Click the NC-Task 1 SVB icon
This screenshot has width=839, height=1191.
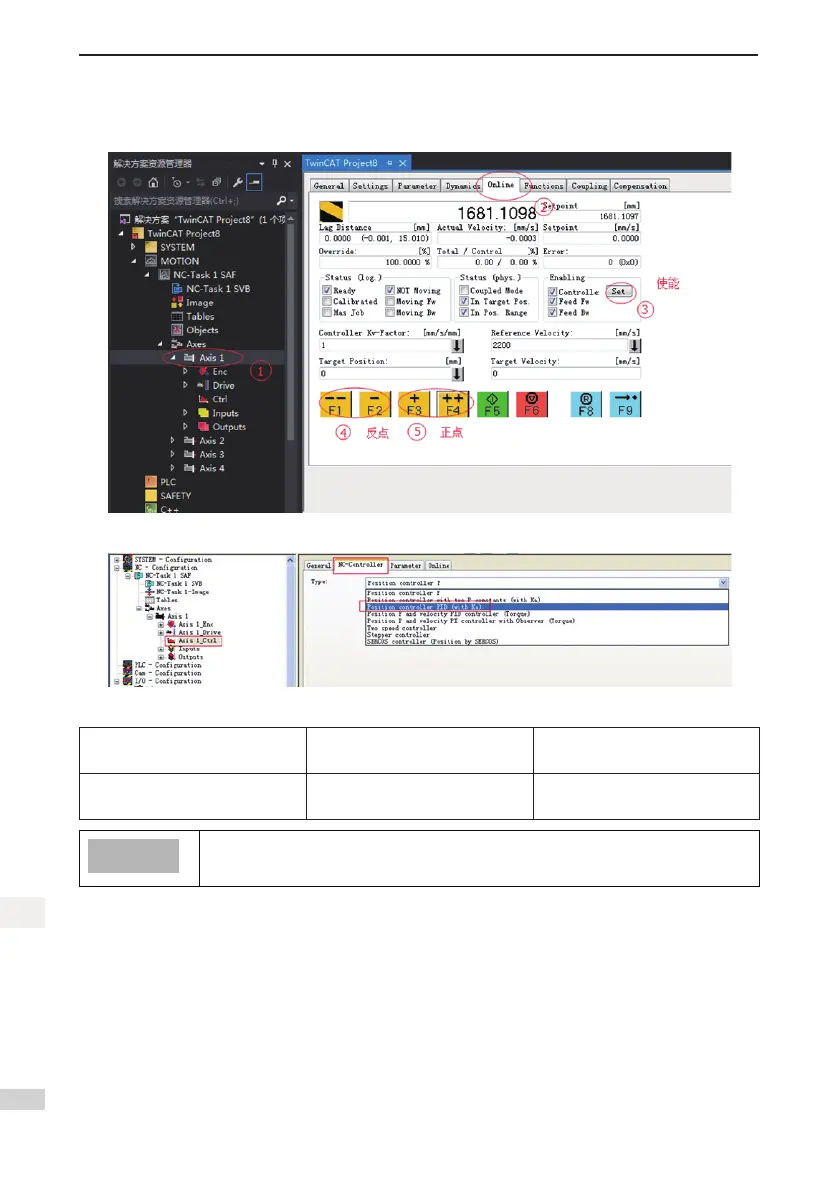(x=177, y=289)
